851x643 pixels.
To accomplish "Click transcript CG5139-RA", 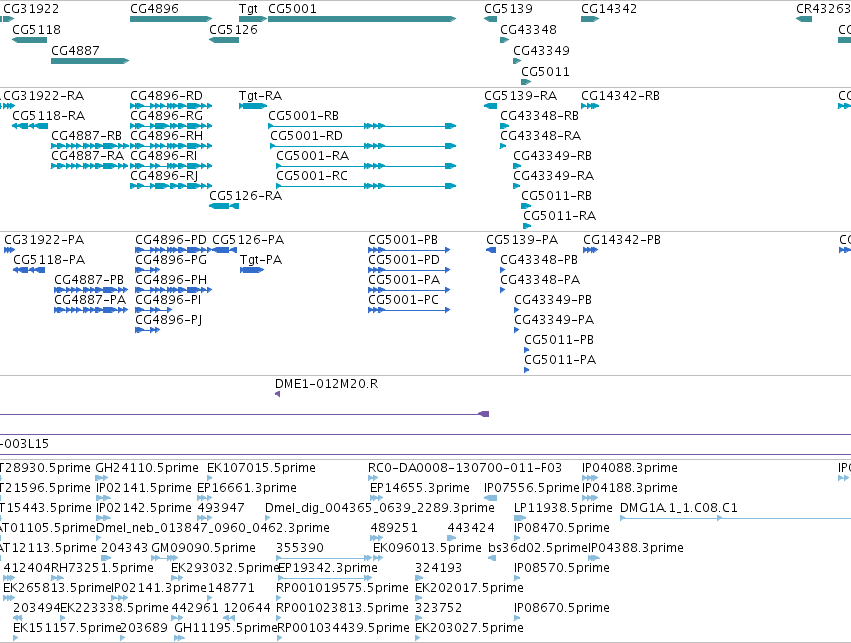I will click(521, 96).
